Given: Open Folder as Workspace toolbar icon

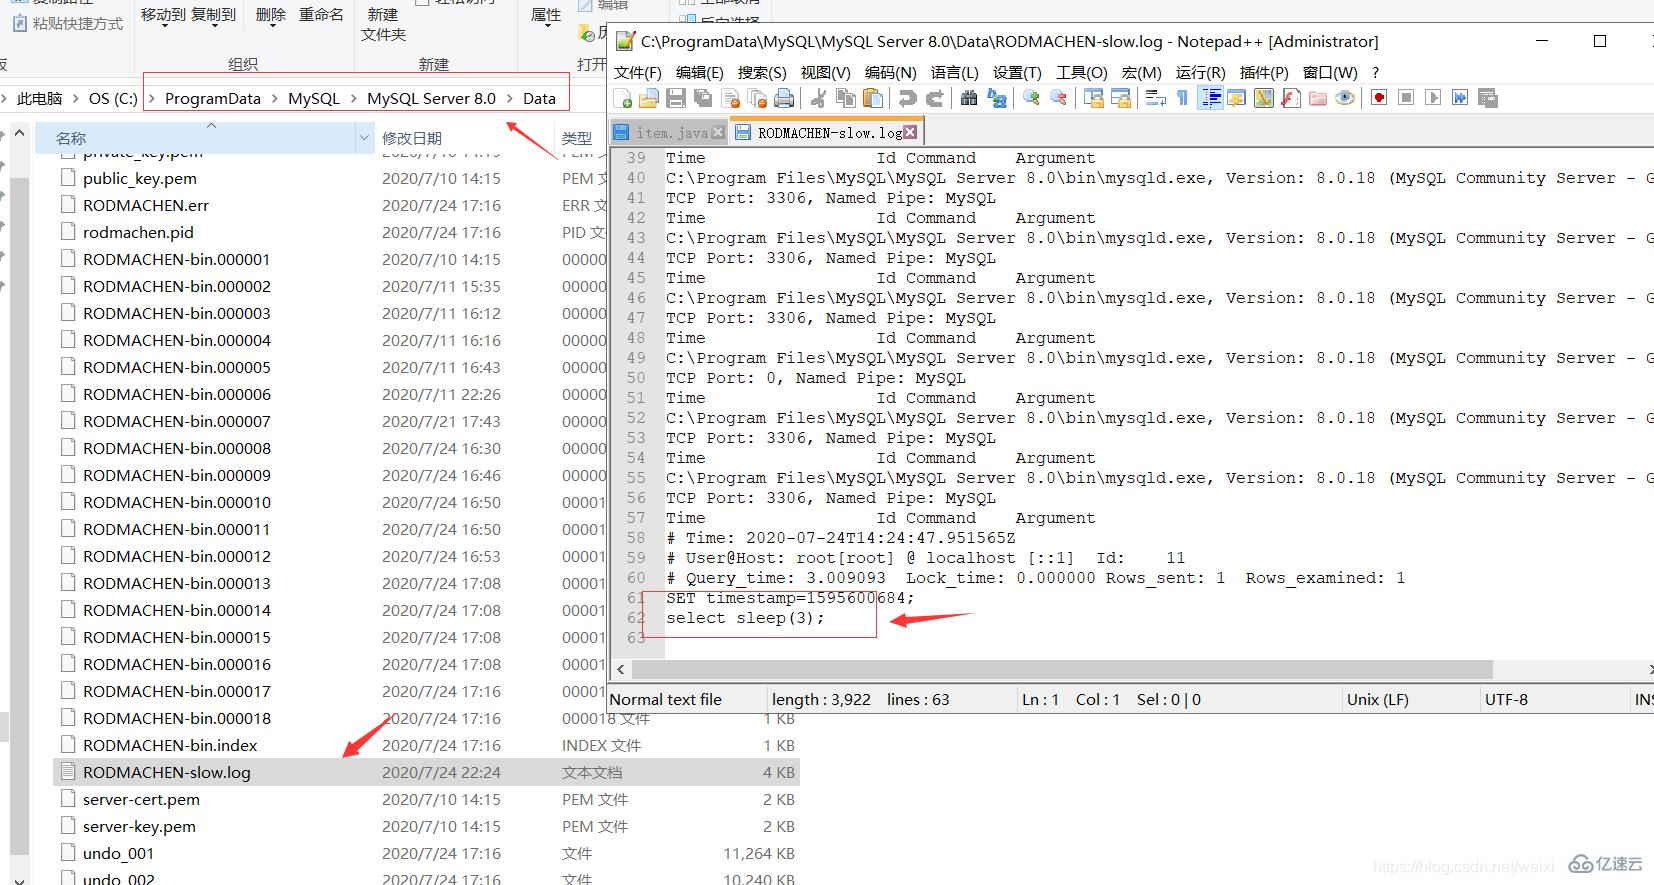Looking at the screenshot, I should click(1318, 98).
